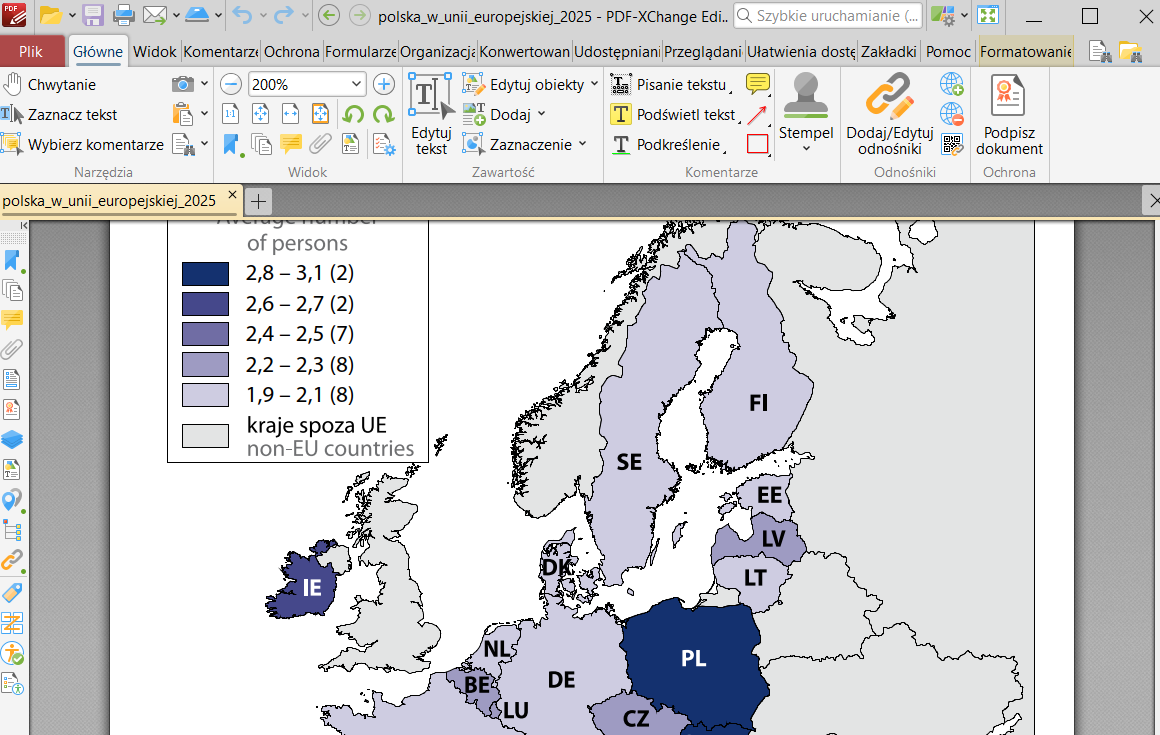Image resolution: width=1160 pixels, height=735 pixels.
Task: Open the Layers pane in the left sidebar
Action: tap(12, 439)
